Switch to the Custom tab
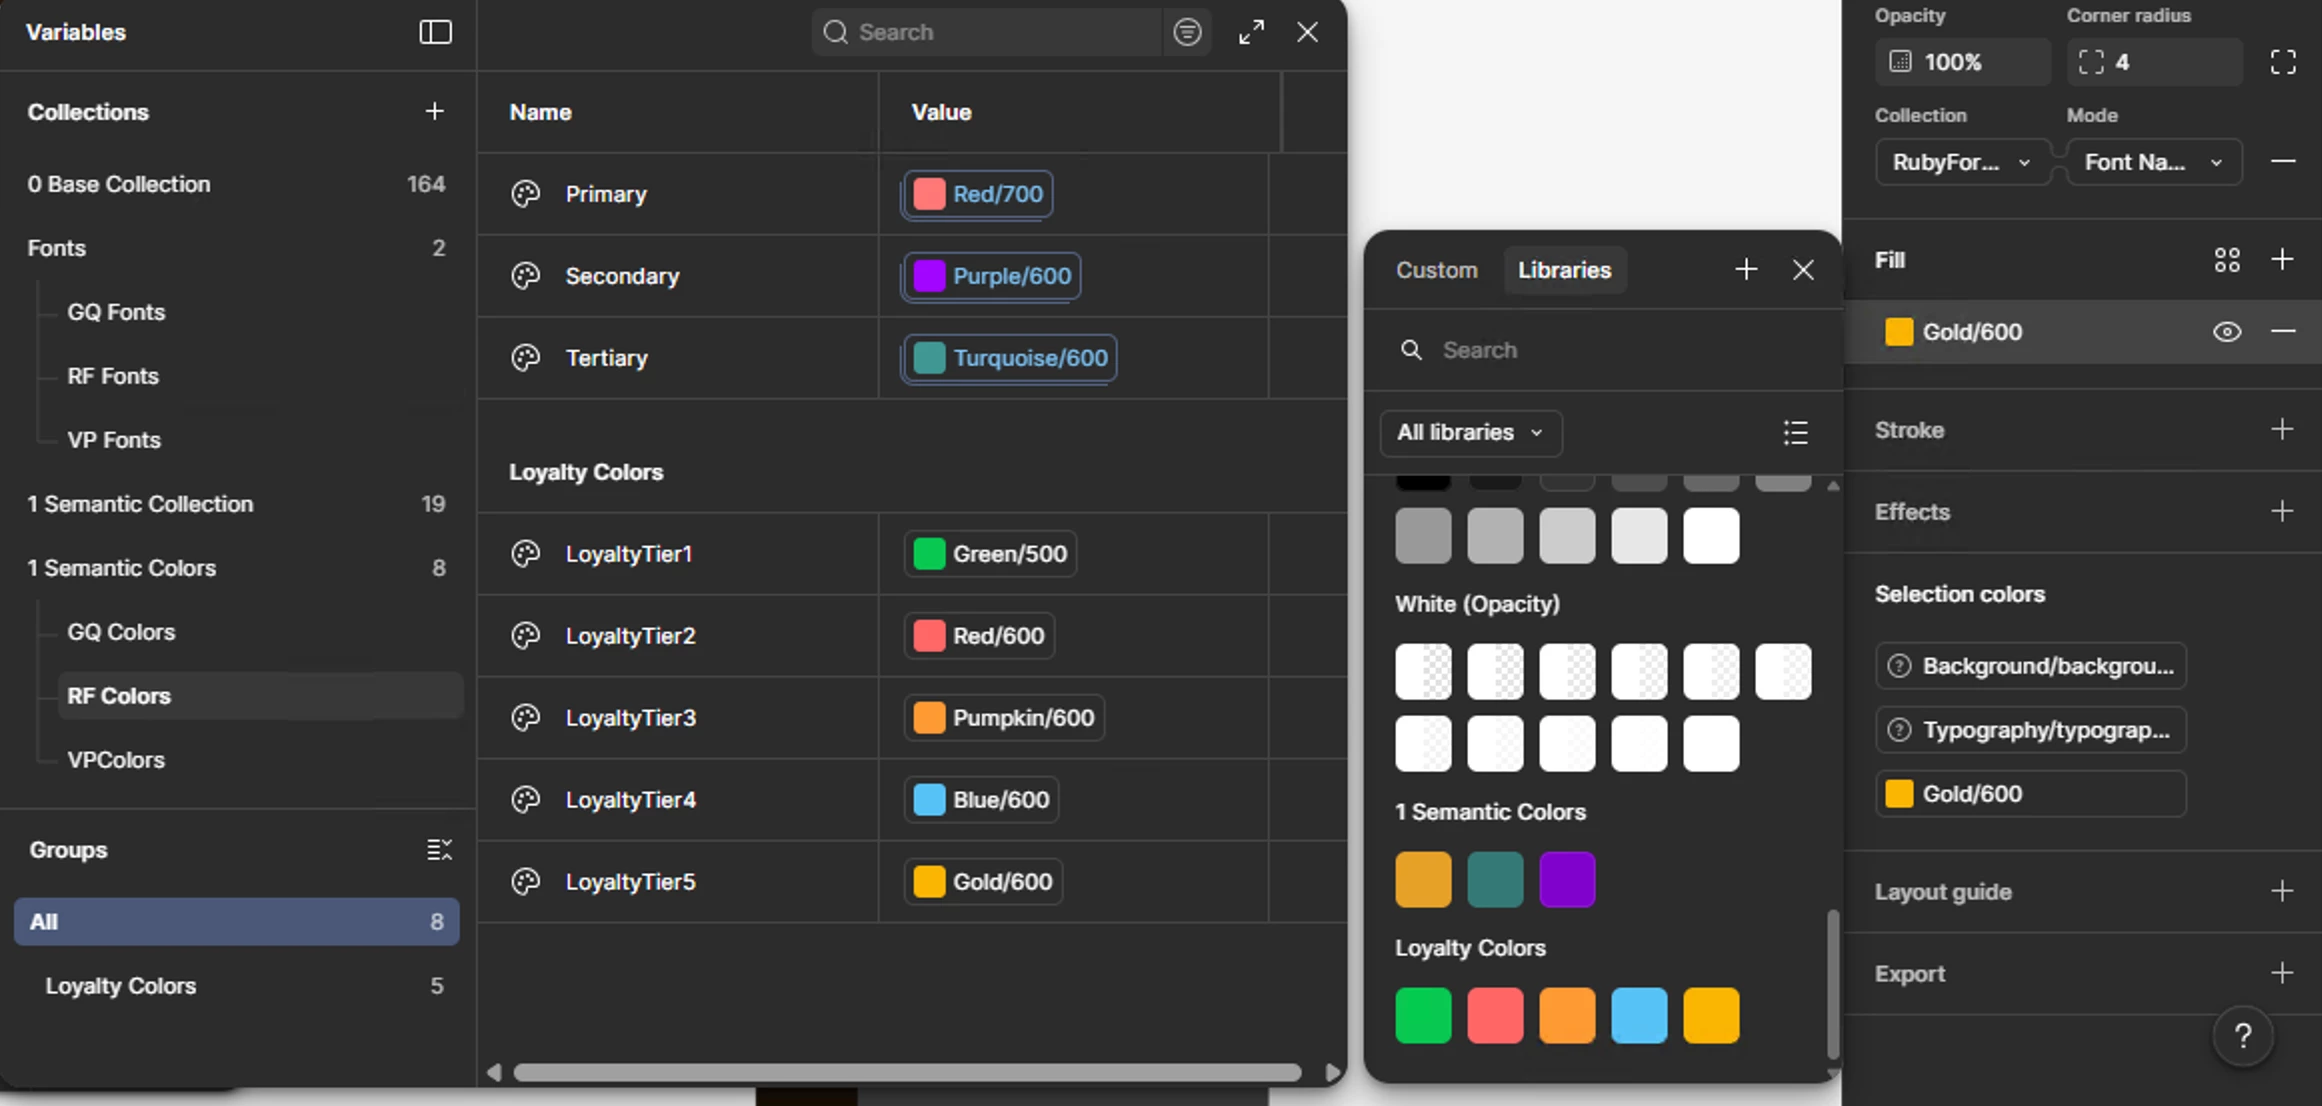 pos(1436,270)
